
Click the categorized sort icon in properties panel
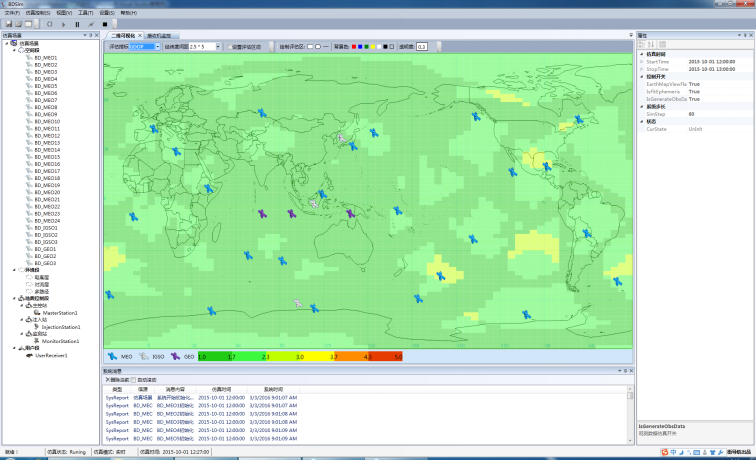point(642,44)
